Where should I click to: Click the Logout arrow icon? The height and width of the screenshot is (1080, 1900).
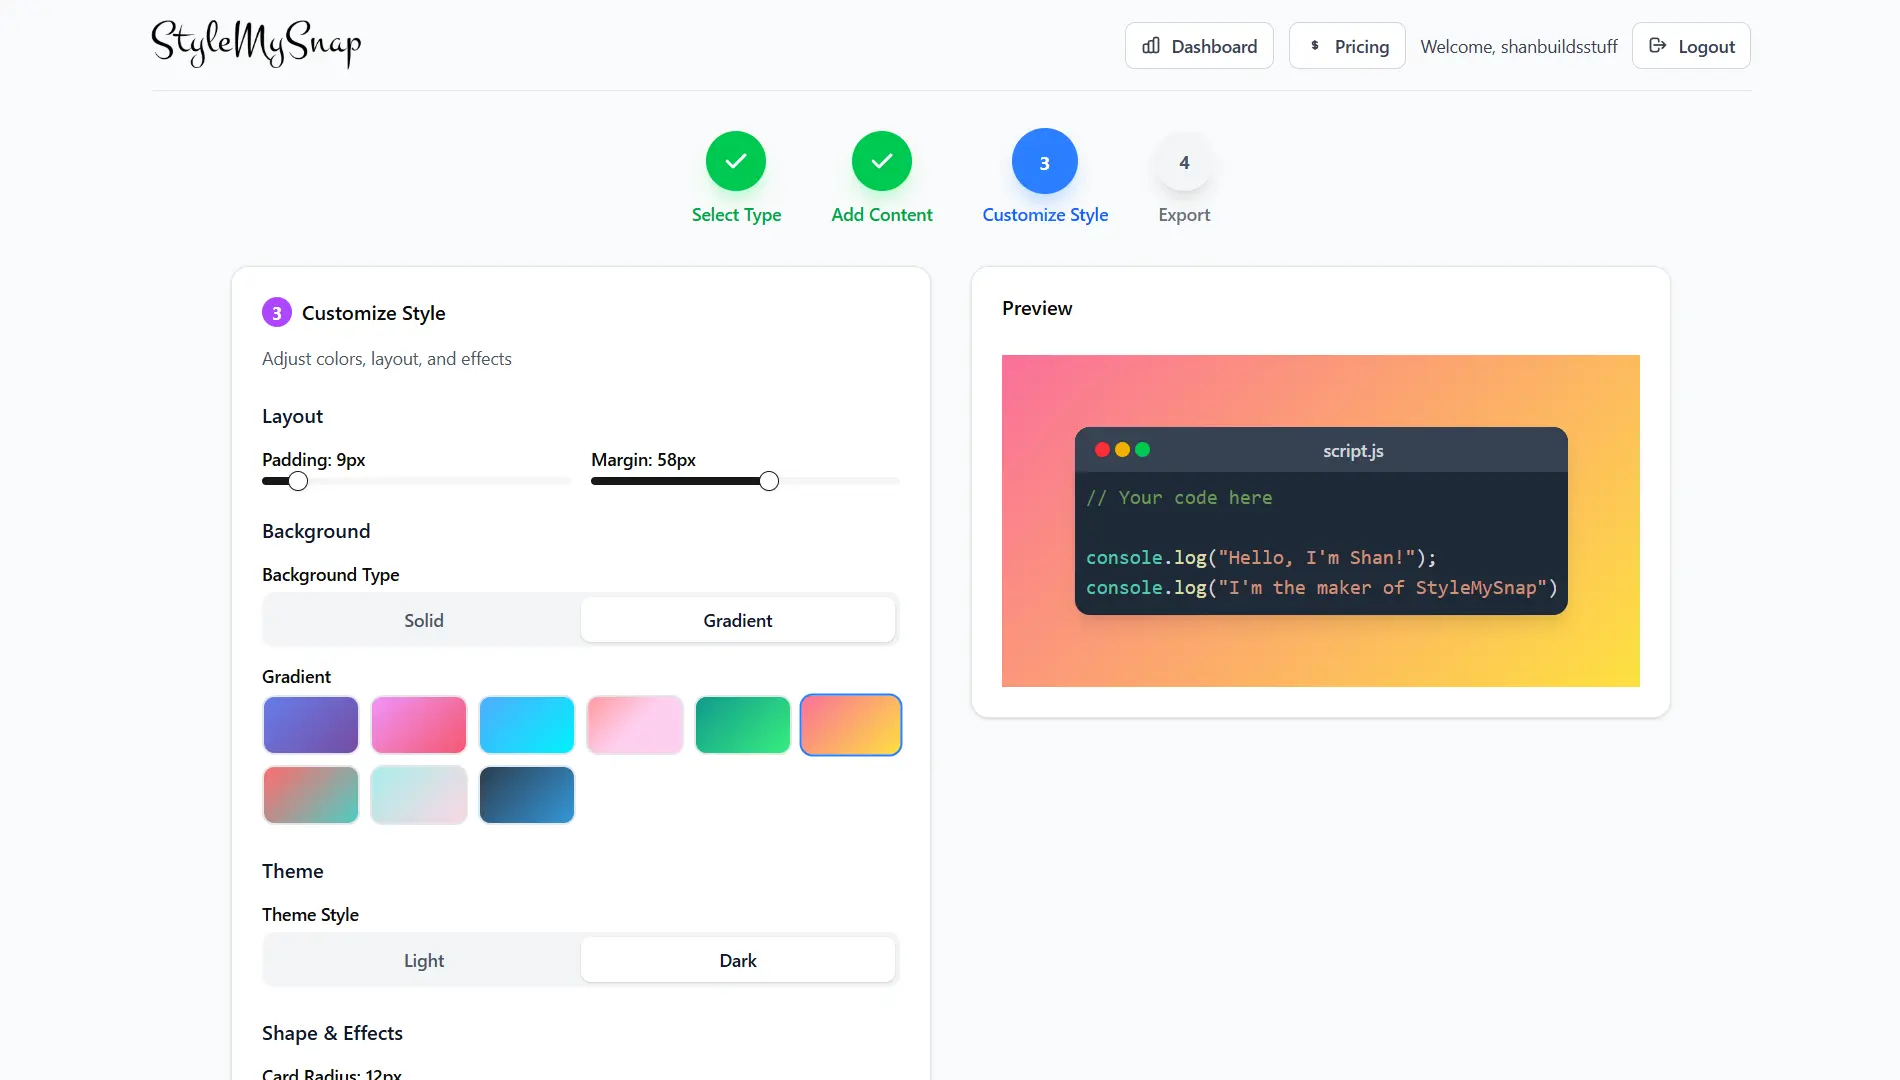1657,46
